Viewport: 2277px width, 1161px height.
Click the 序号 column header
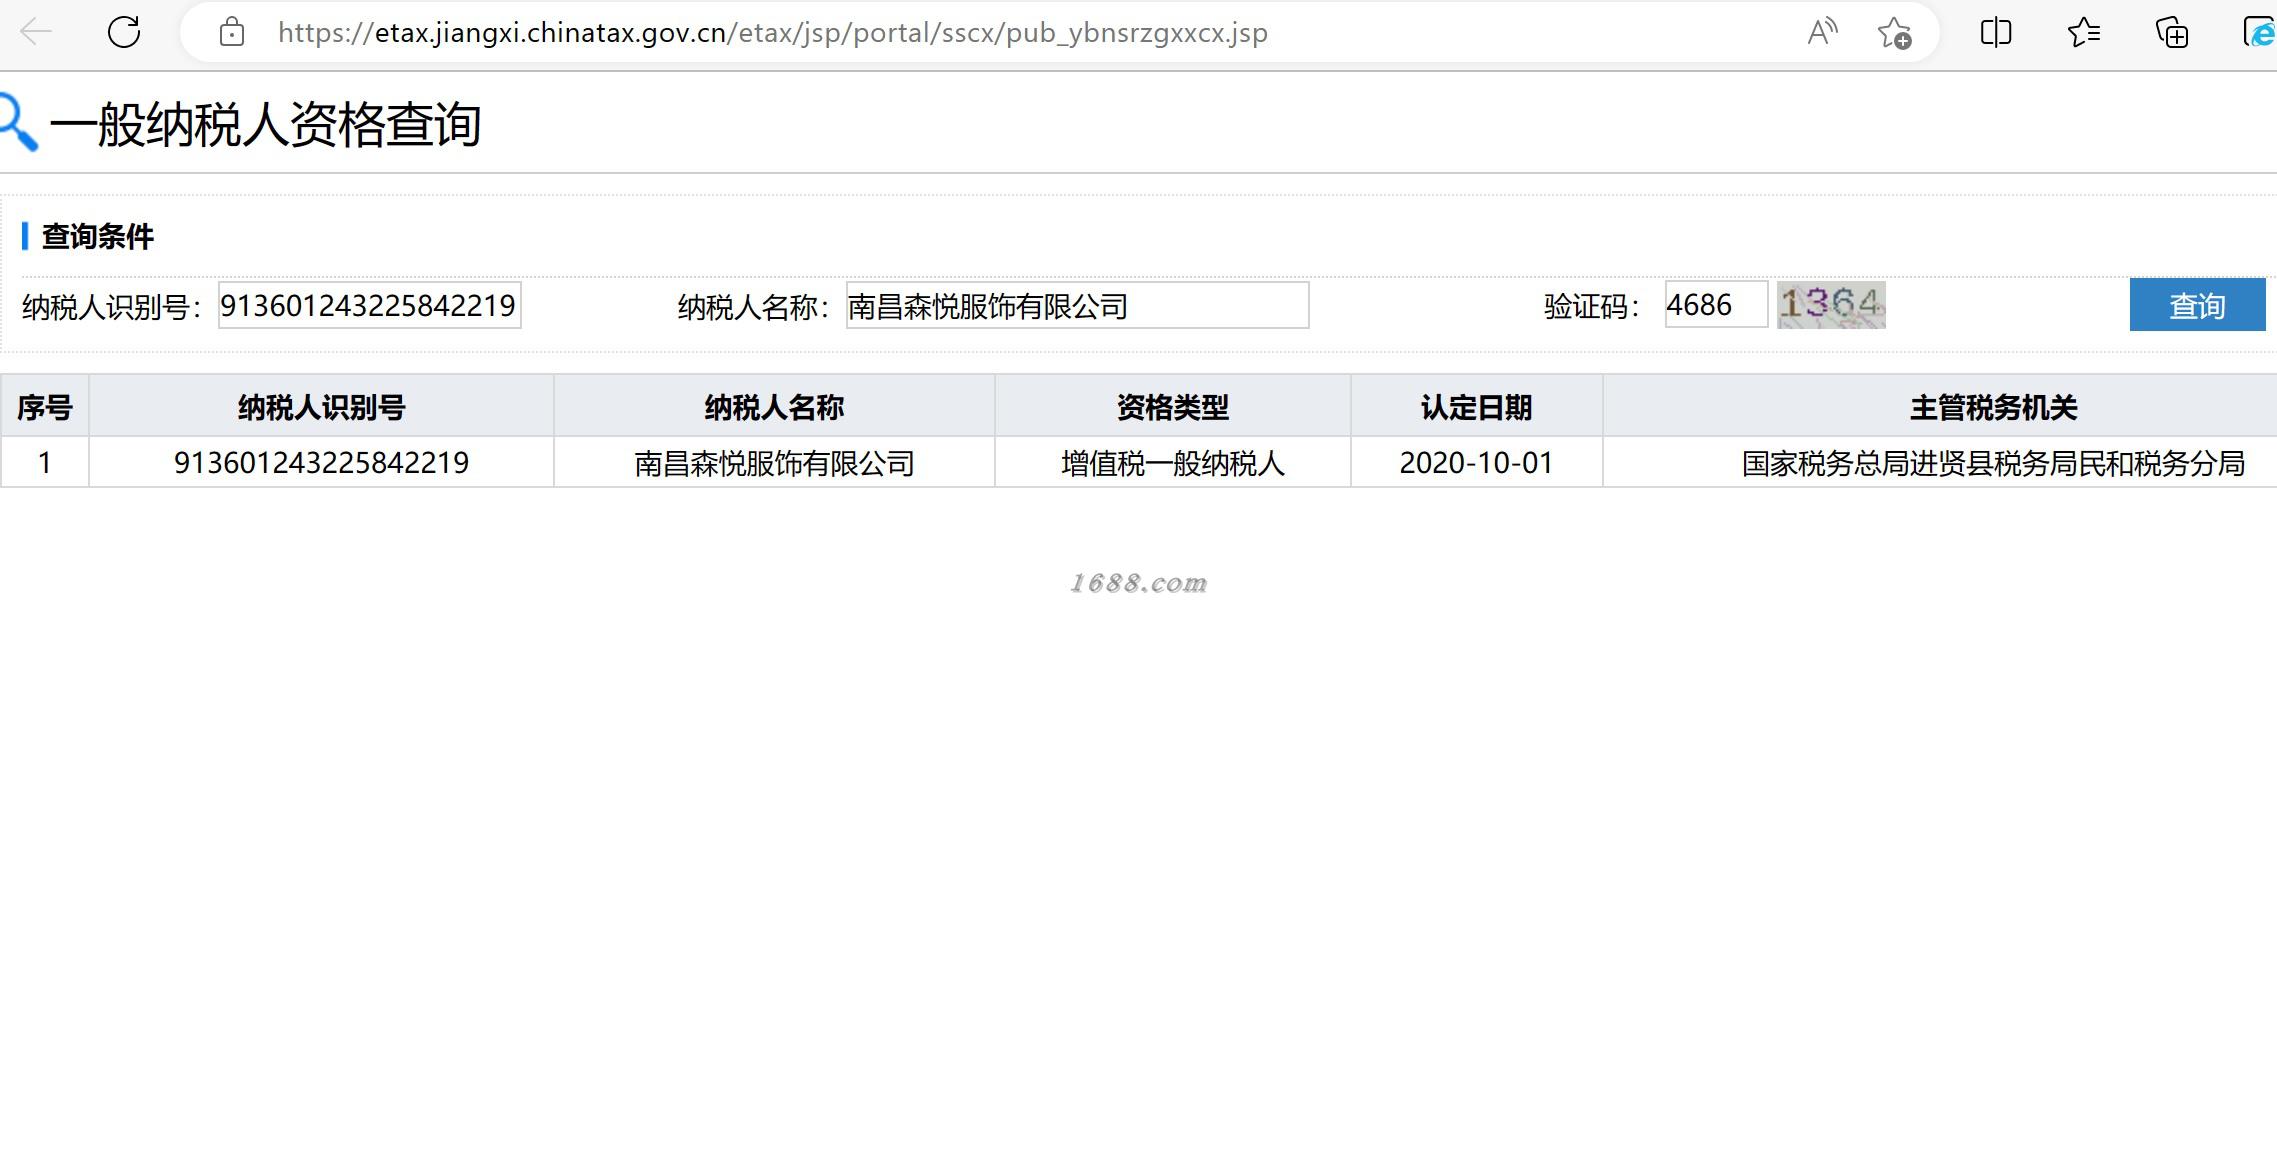coord(45,406)
